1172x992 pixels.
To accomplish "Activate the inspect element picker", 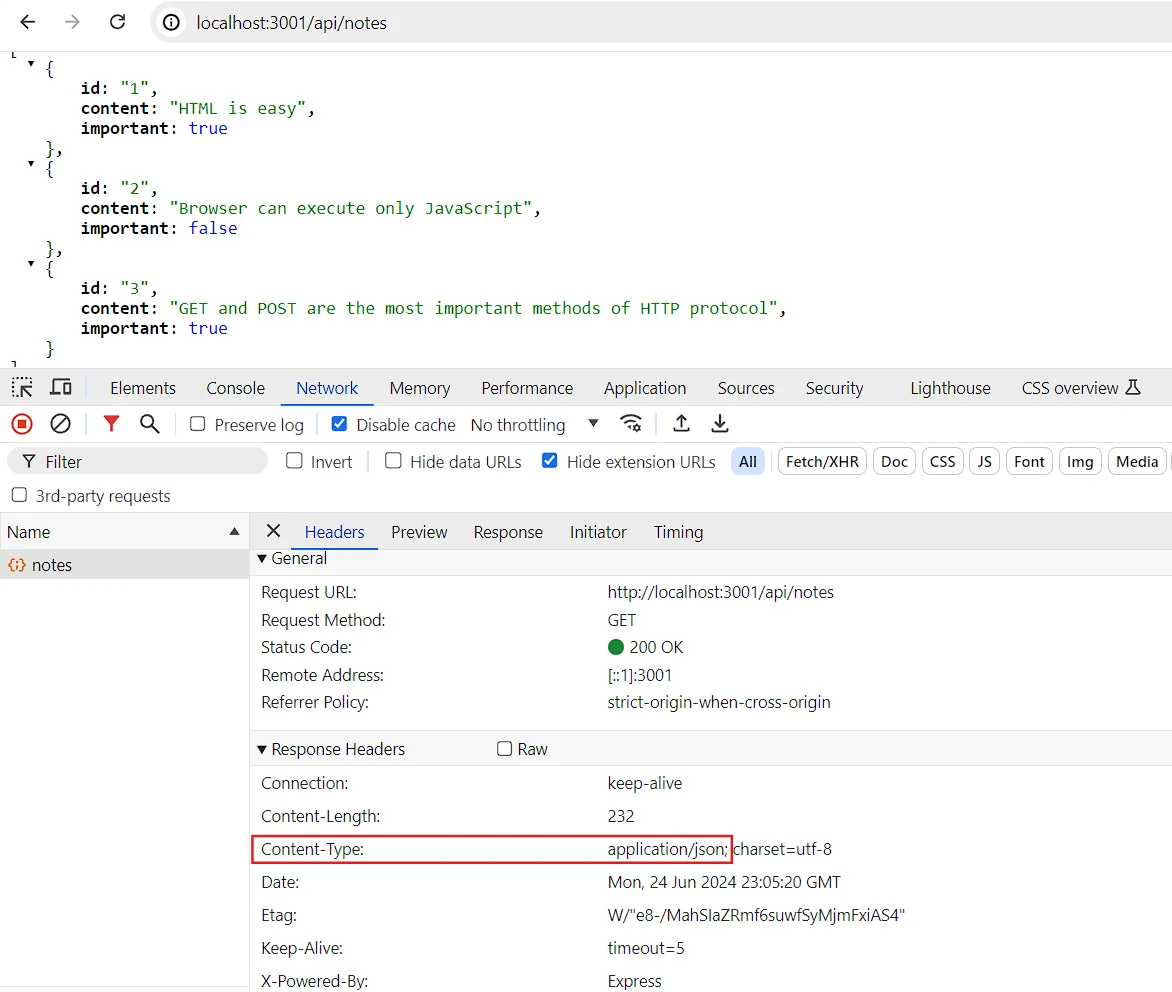I will (x=22, y=387).
